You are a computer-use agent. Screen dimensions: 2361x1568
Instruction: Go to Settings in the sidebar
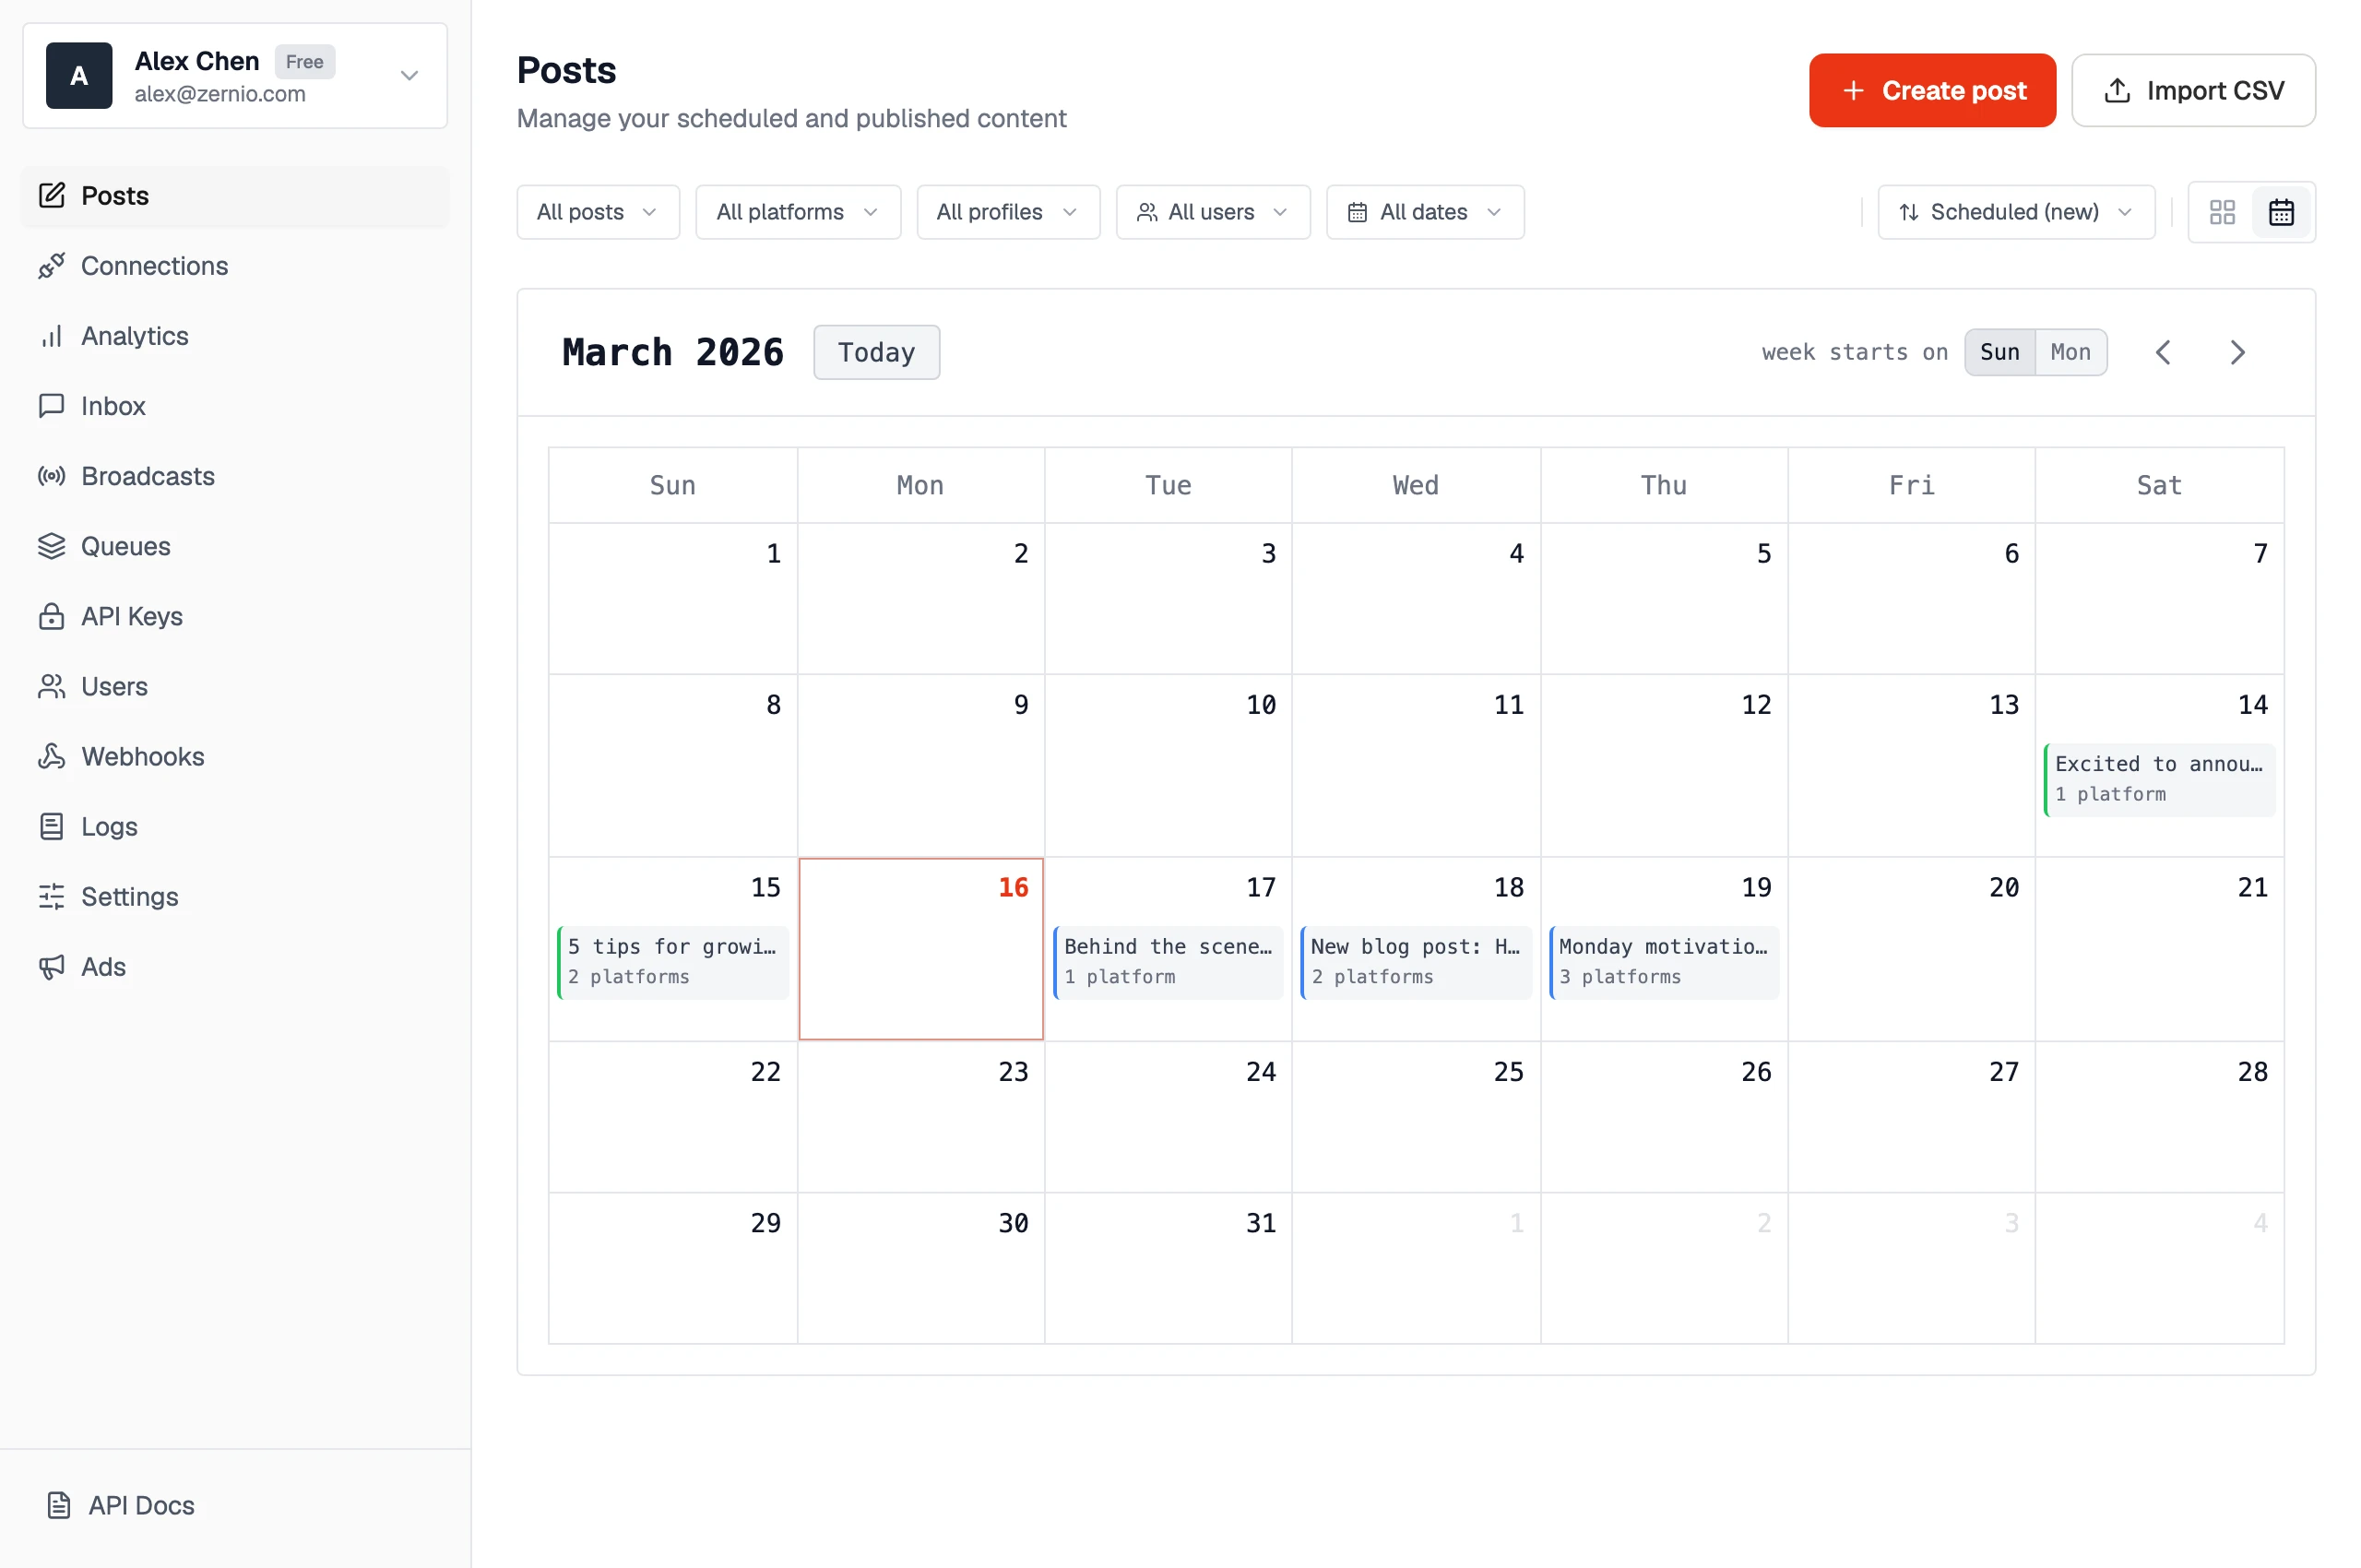coord(130,897)
